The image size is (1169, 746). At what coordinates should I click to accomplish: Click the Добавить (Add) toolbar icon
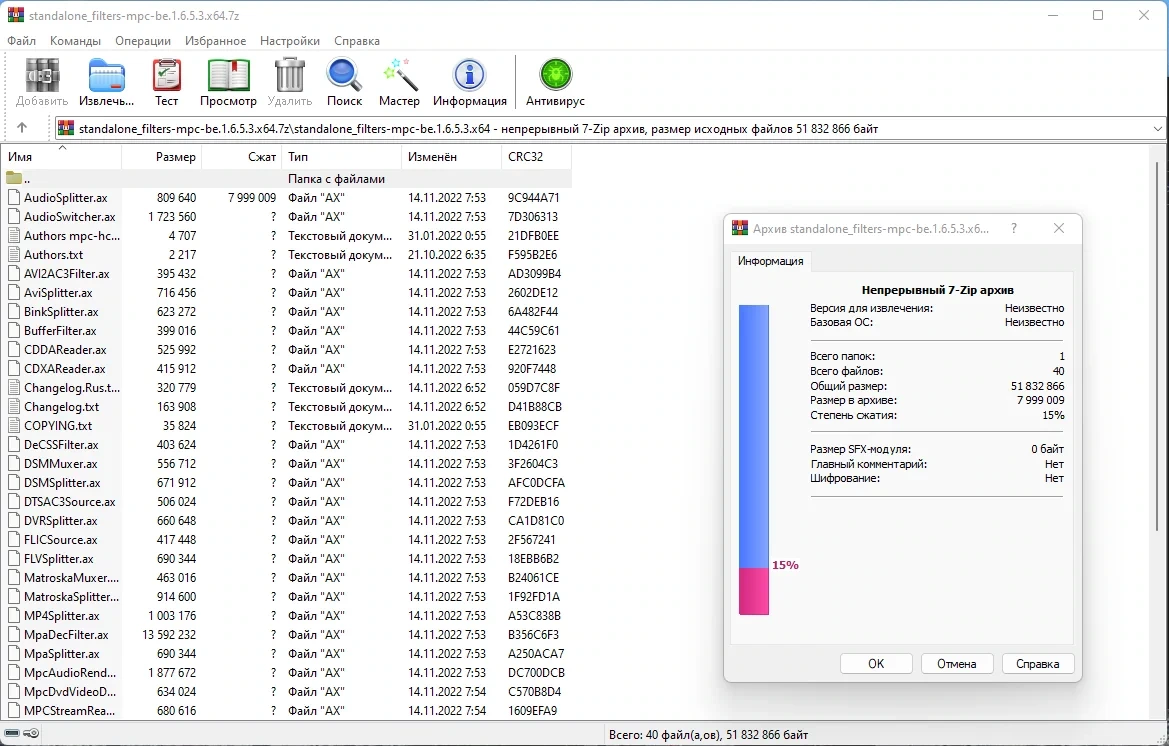pos(42,76)
